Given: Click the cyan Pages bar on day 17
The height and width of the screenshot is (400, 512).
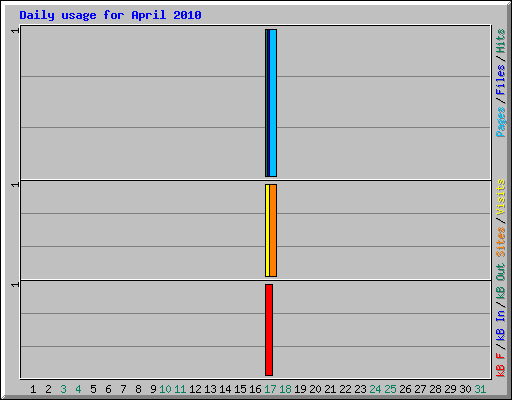Looking at the screenshot, I should coord(273,103).
